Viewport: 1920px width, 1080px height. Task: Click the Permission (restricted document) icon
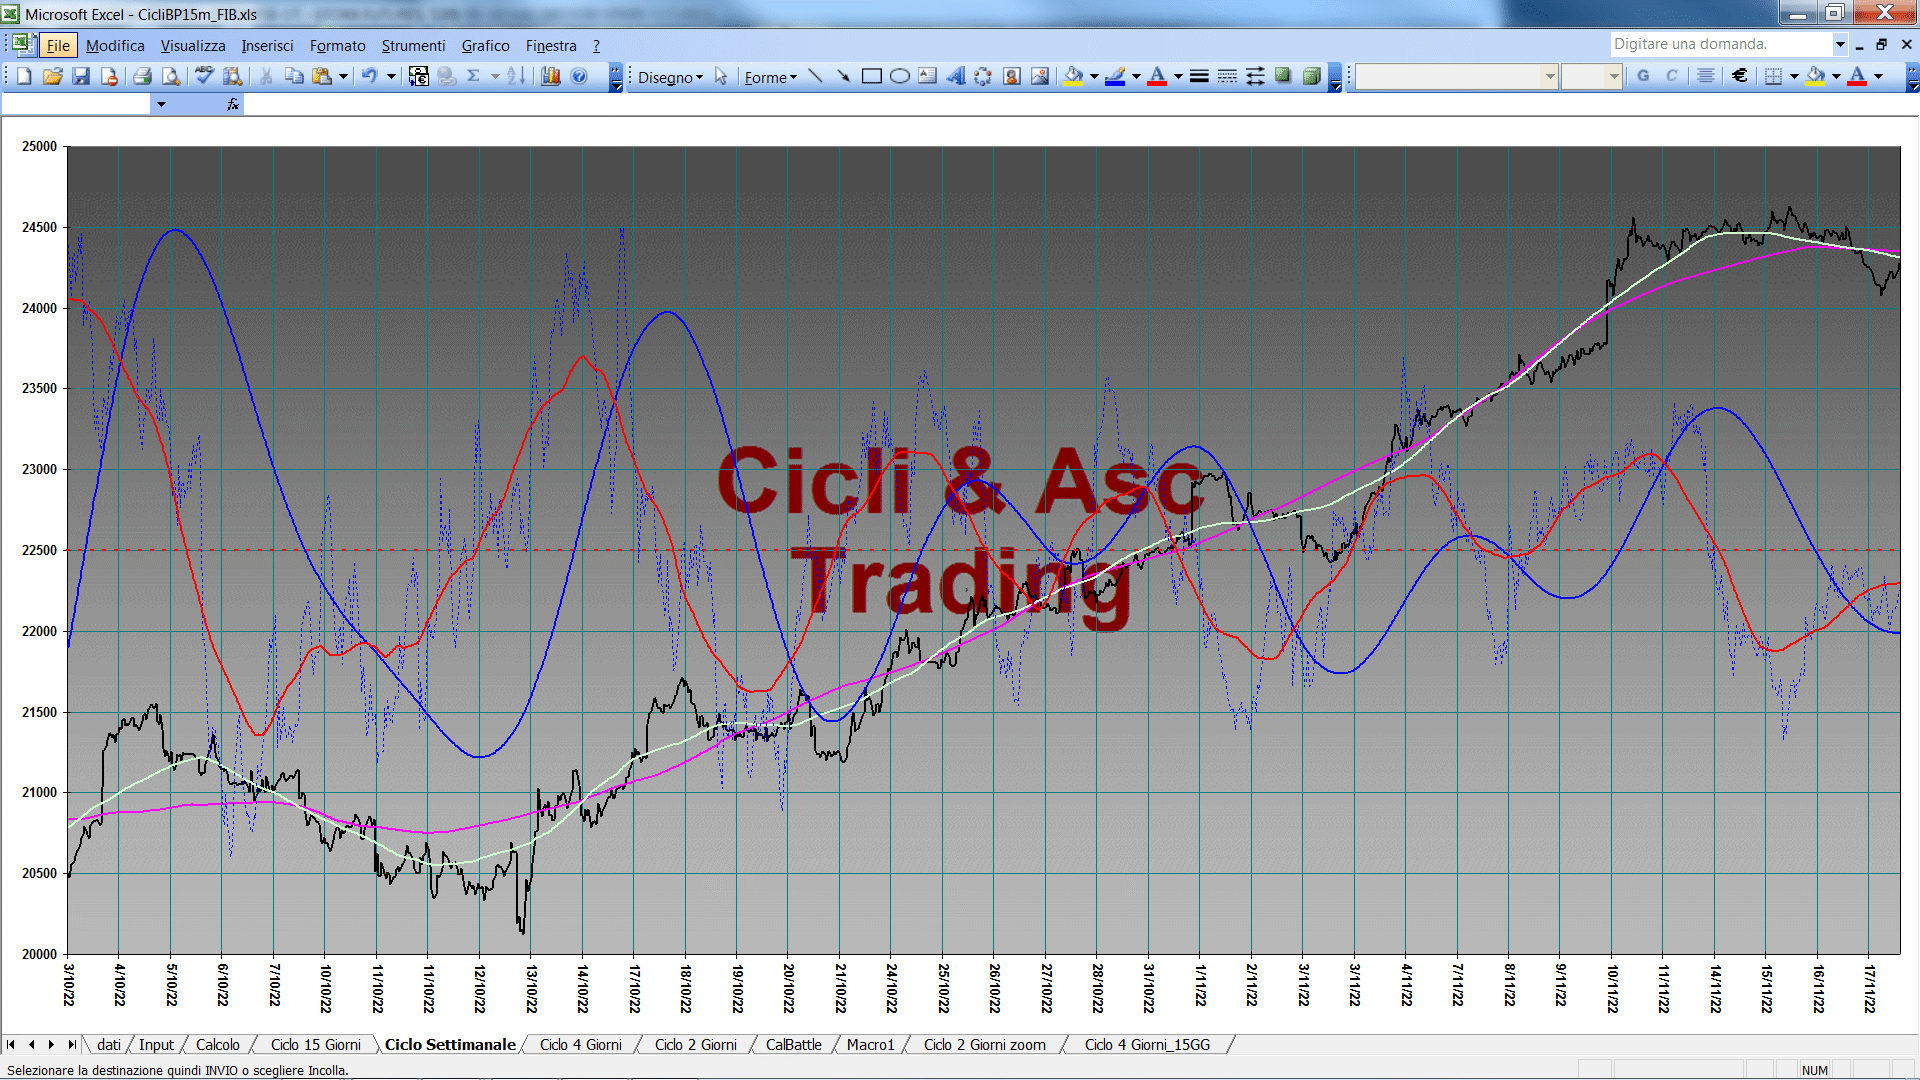109,76
